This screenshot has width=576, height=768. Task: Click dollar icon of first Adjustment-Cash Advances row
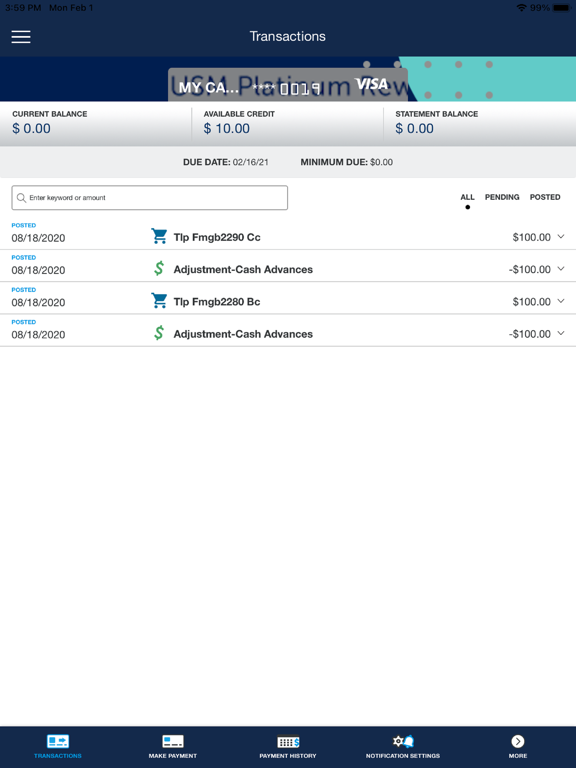(x=159, y=268)
